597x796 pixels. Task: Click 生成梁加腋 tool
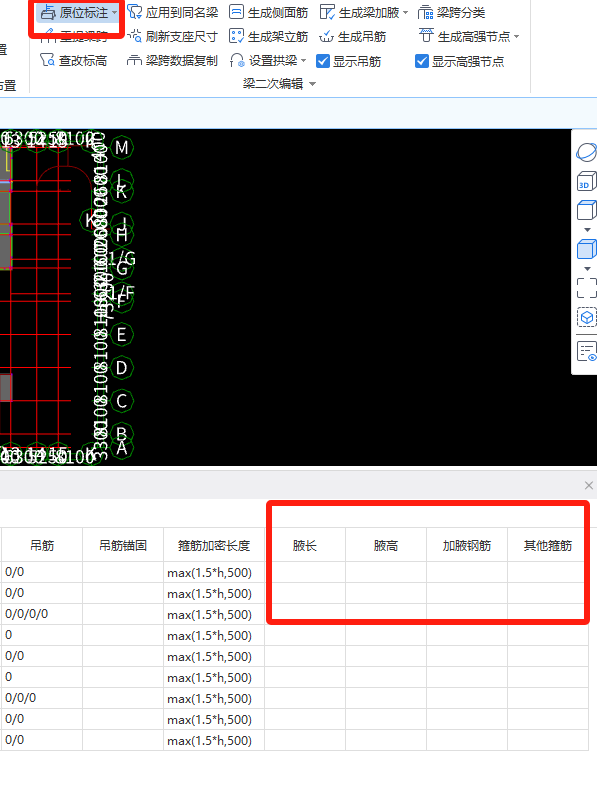click(359, 12)
